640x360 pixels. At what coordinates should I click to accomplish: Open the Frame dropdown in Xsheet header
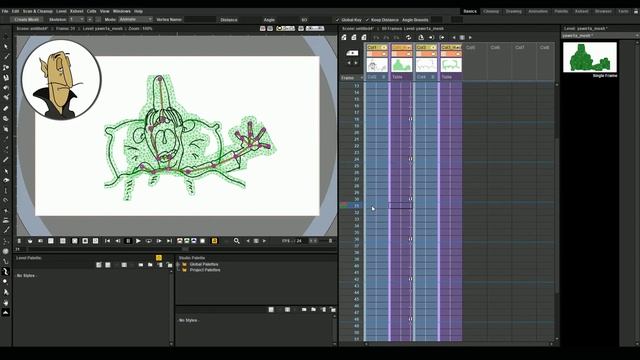click(x=352, y=77)
